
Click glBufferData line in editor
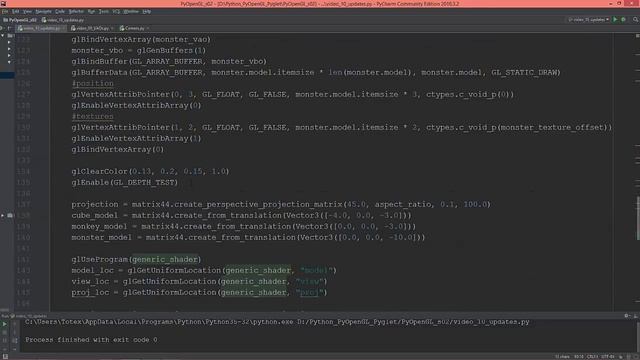click(x=316, y=72)
